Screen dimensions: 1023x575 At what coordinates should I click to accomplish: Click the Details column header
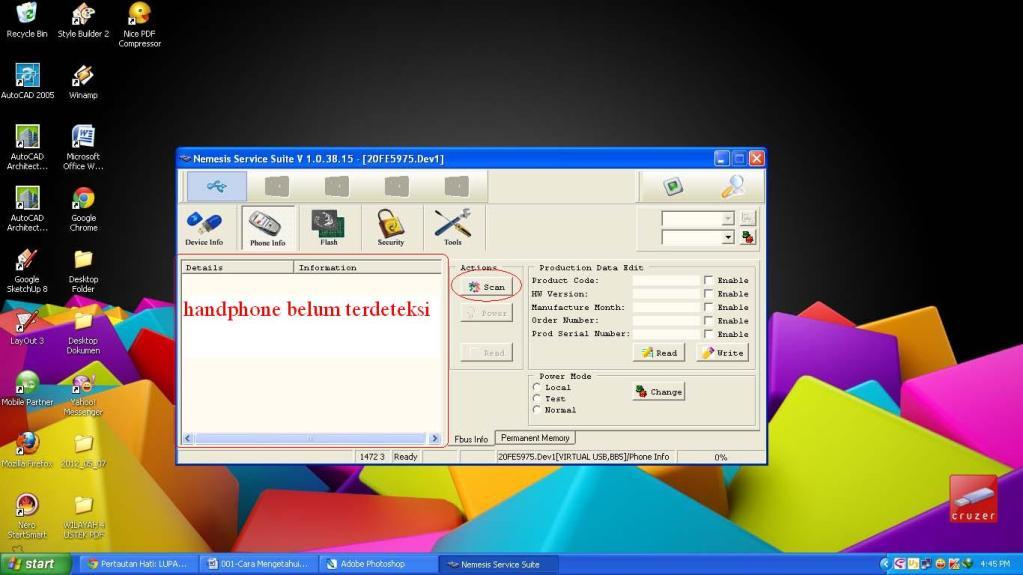coord(237,268)
